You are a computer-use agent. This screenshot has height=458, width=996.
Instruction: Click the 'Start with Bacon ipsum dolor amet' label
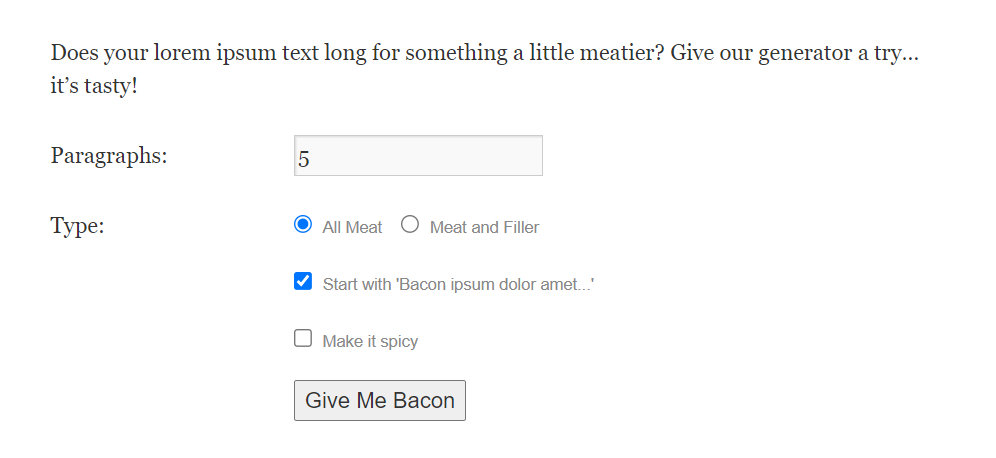point(458,284)
